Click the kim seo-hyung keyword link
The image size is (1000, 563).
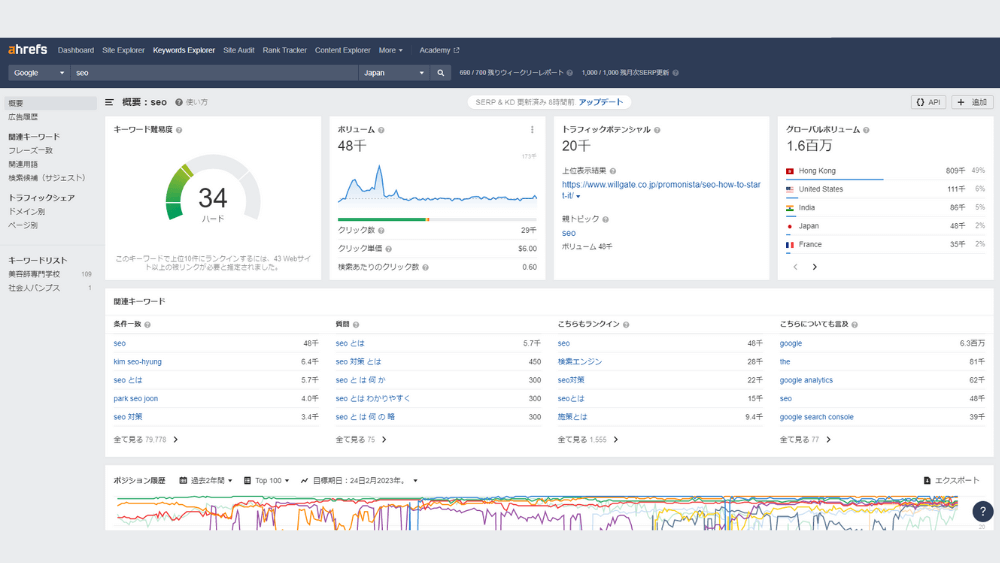[x=138, y=362]
